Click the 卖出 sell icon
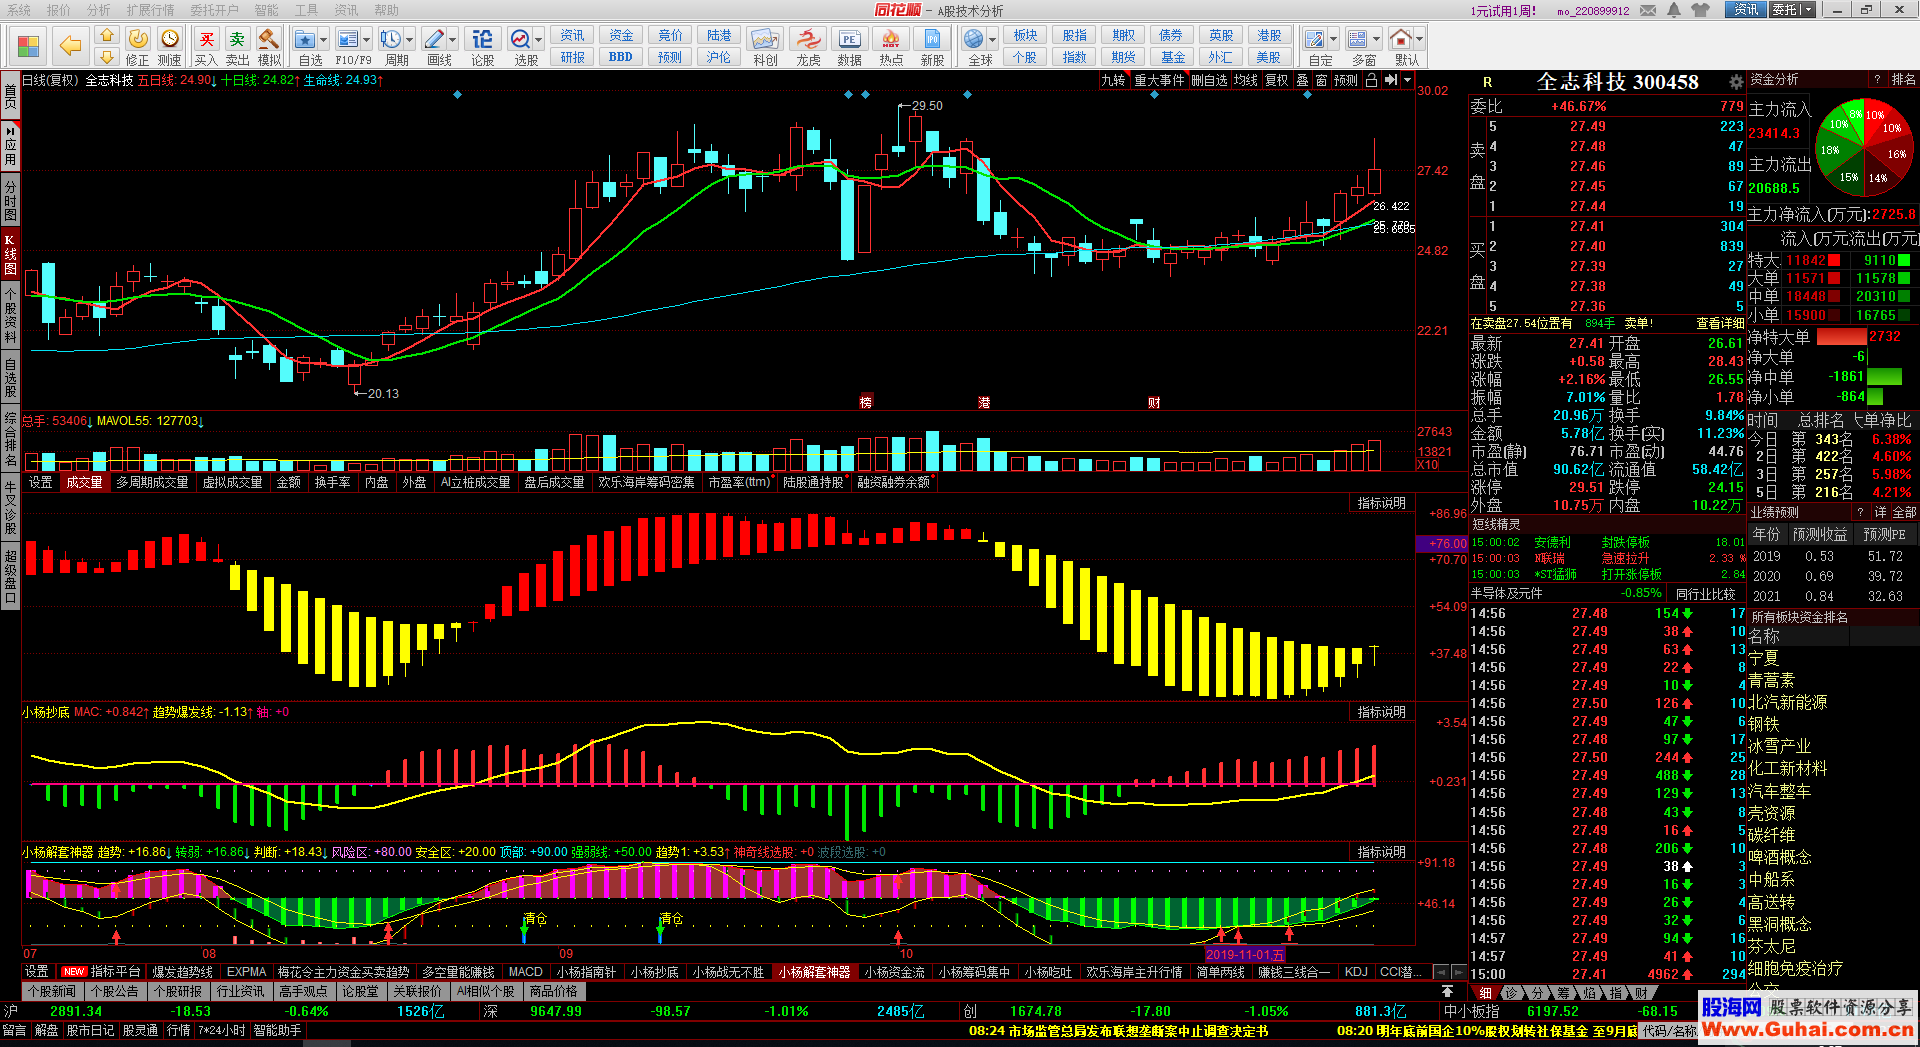The height and width of the screenshot is (1047, 1920). [237, 47]
